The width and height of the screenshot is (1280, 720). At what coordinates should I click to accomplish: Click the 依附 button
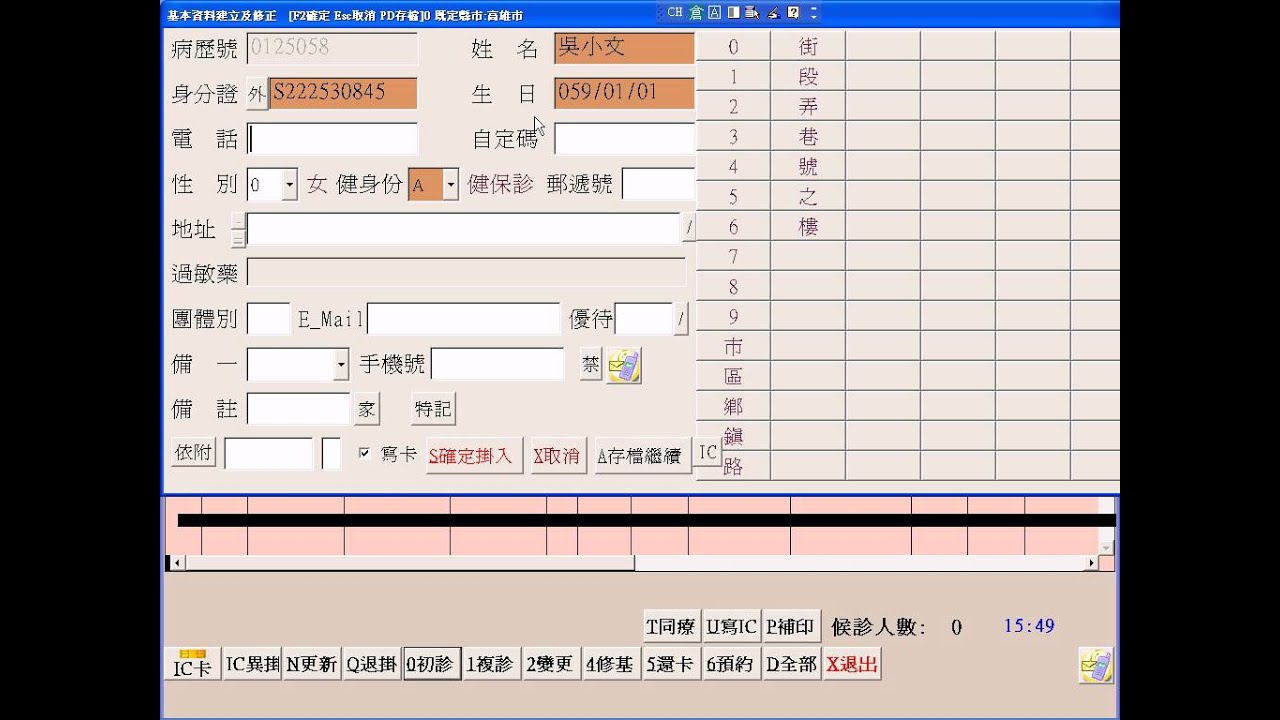(193, 452)
